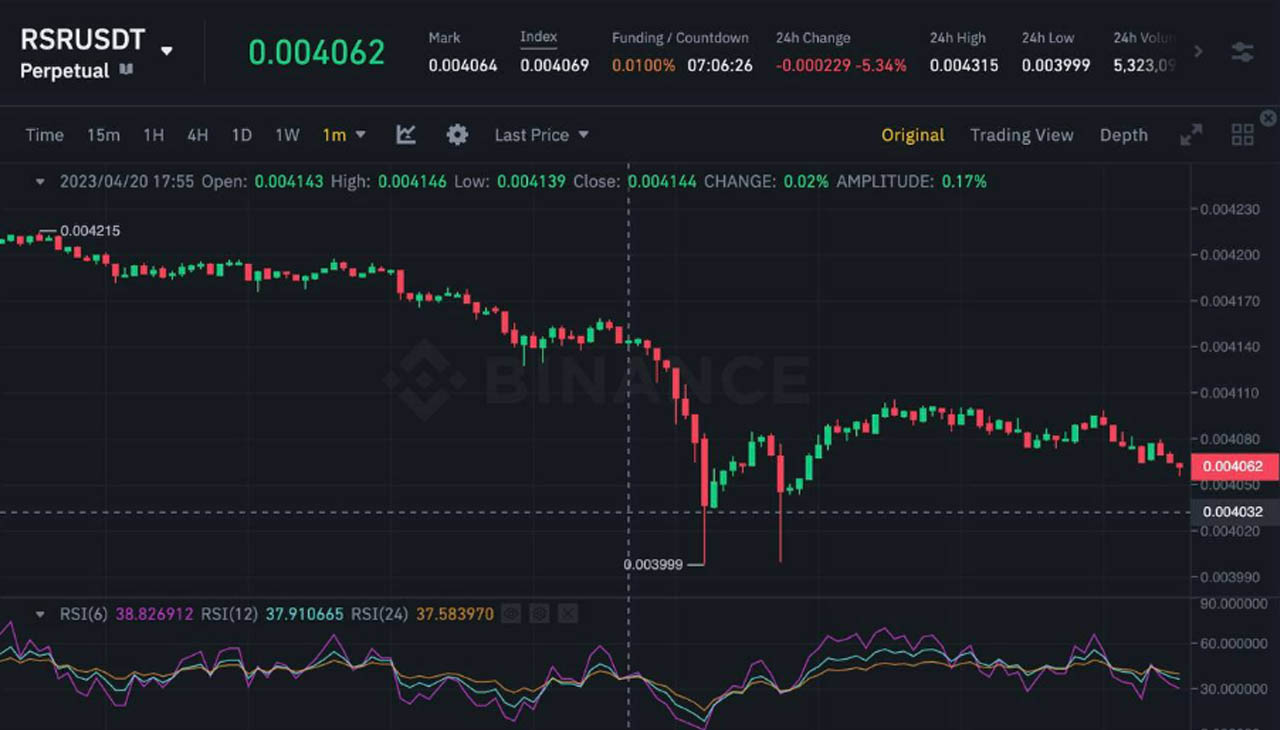Open the chart style line icon

point(405,134)
